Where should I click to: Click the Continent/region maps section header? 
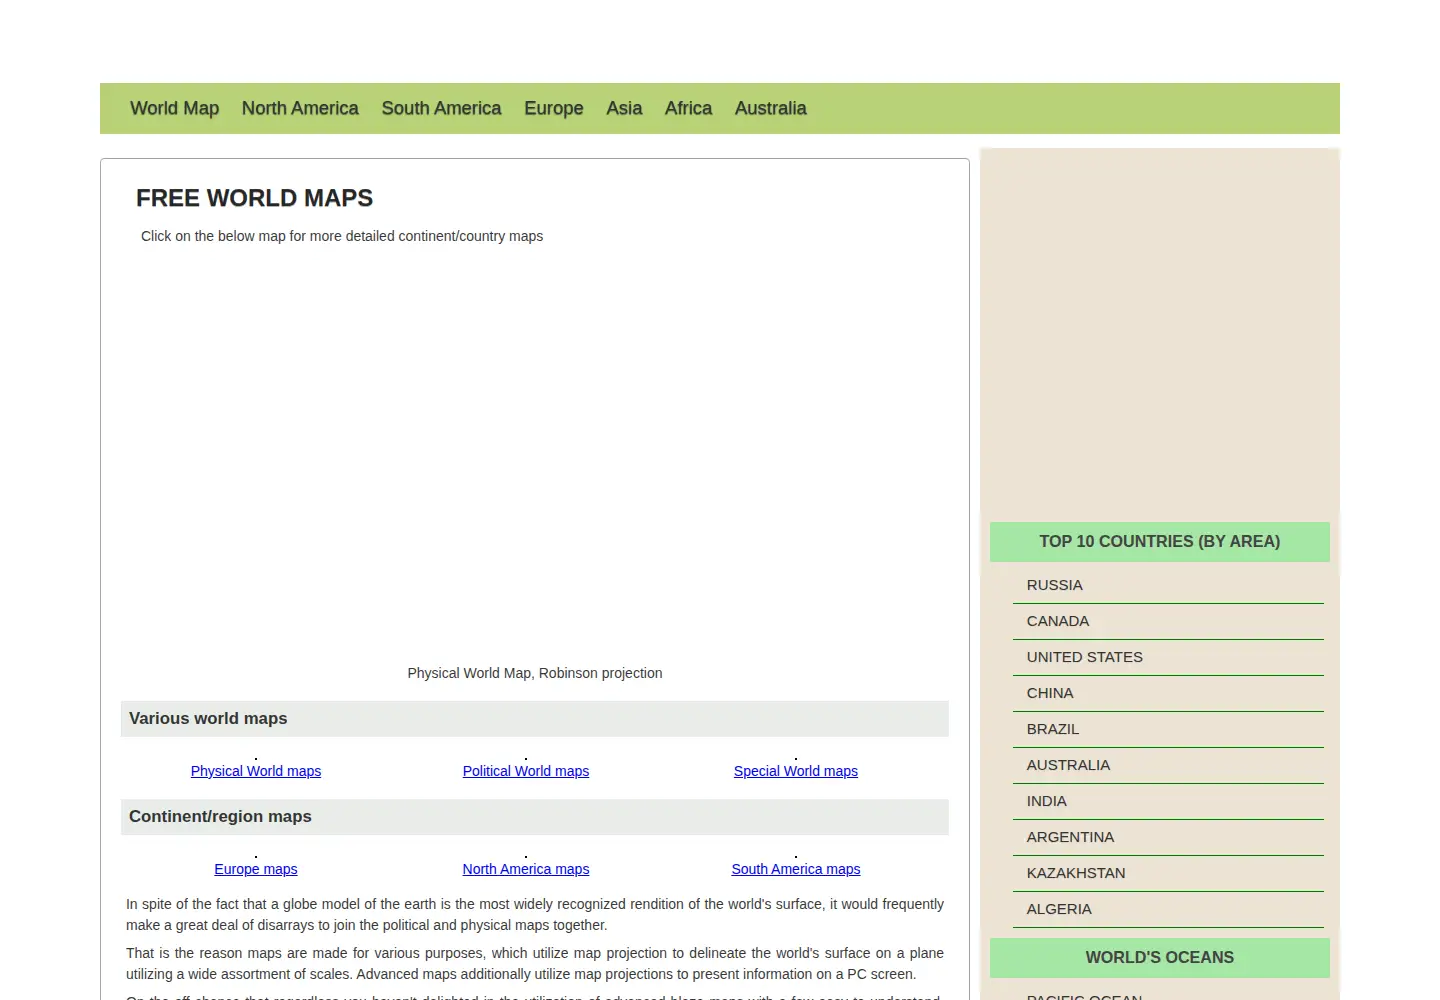point(535,817)
